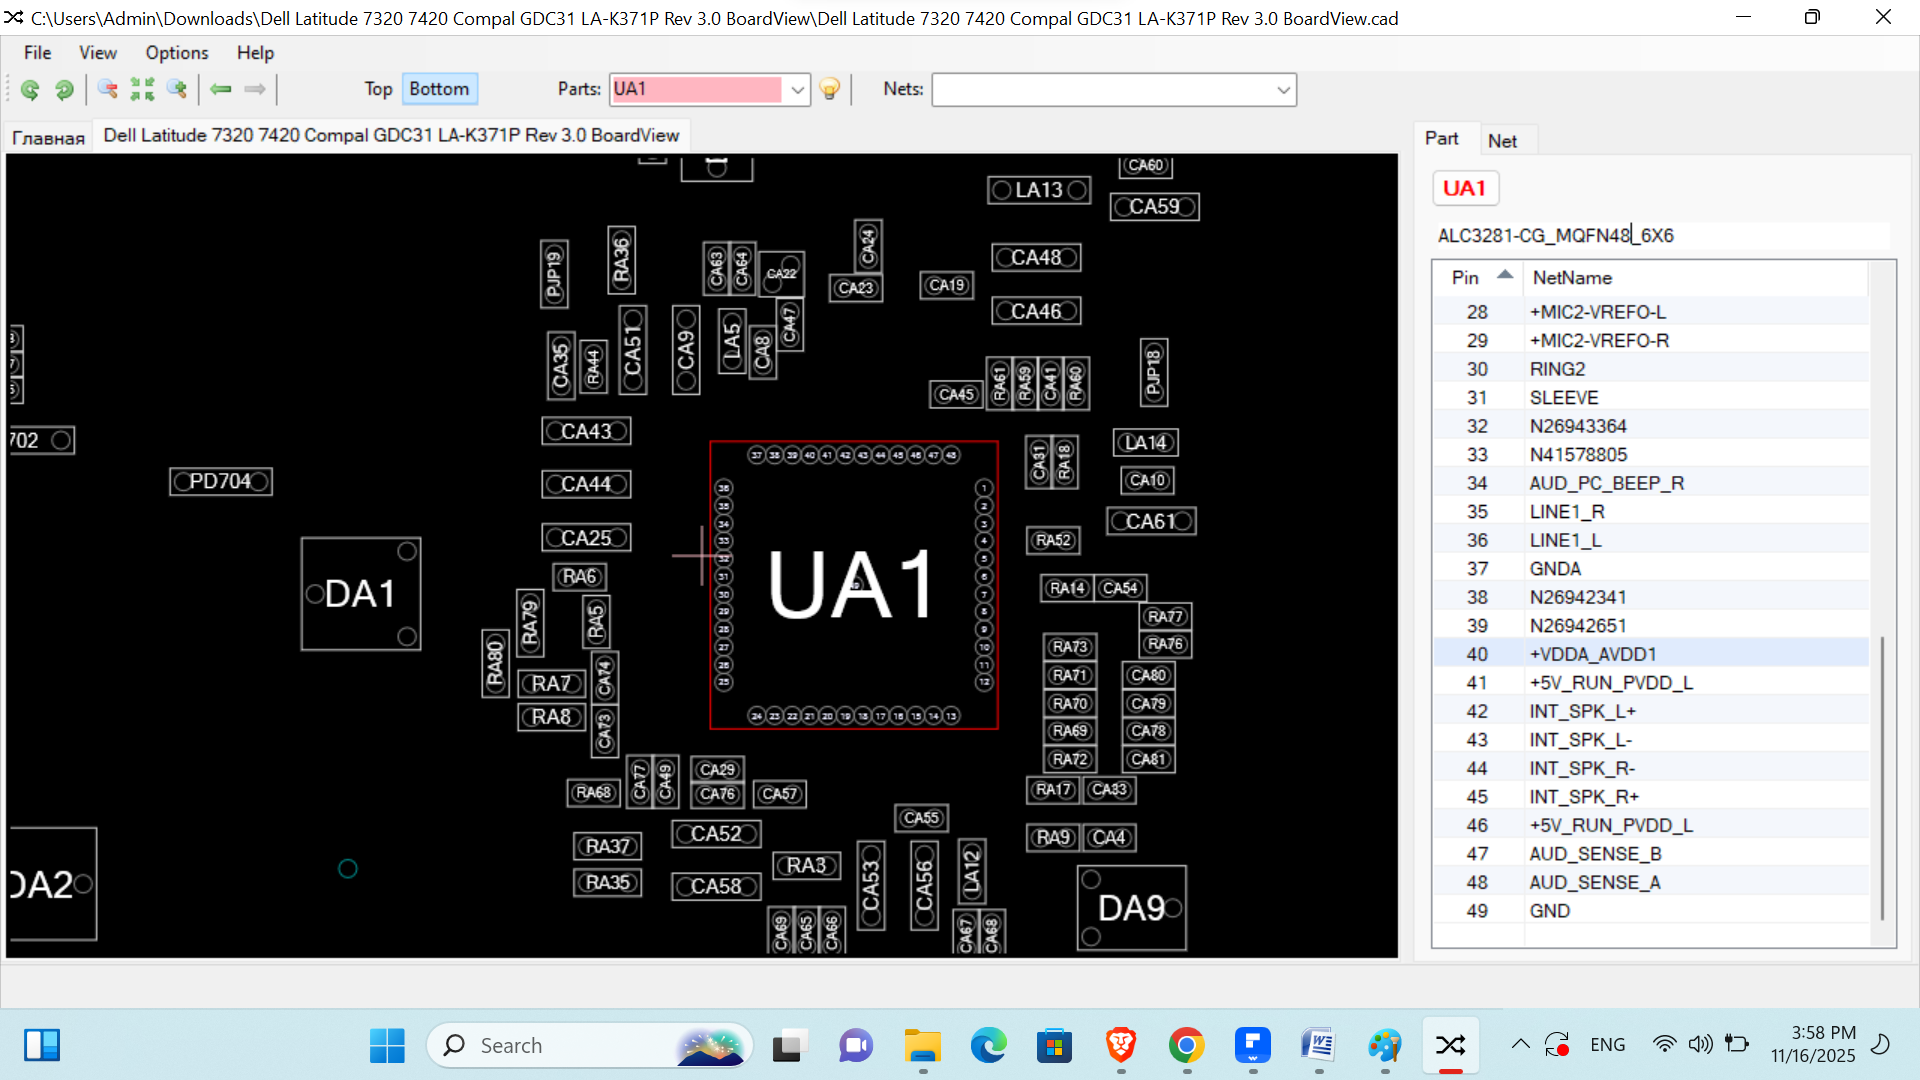Open the Parts dropdown list
Screen dimensions: 1920x1080
tap(797, 90)
